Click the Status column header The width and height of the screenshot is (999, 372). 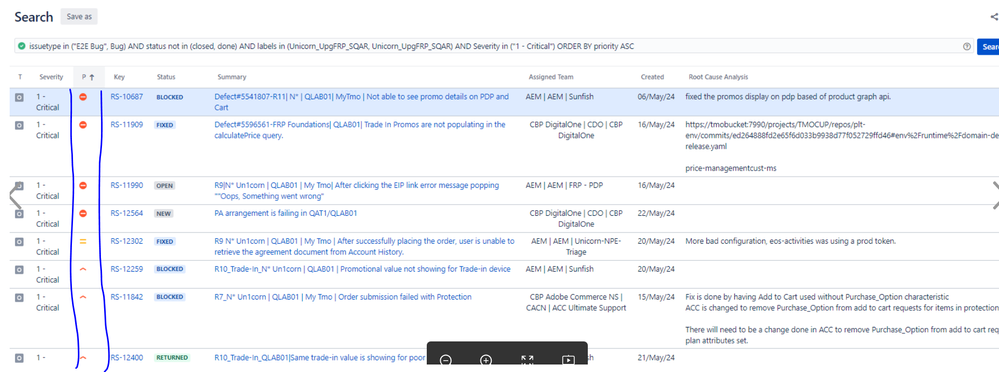coord(166,77)
